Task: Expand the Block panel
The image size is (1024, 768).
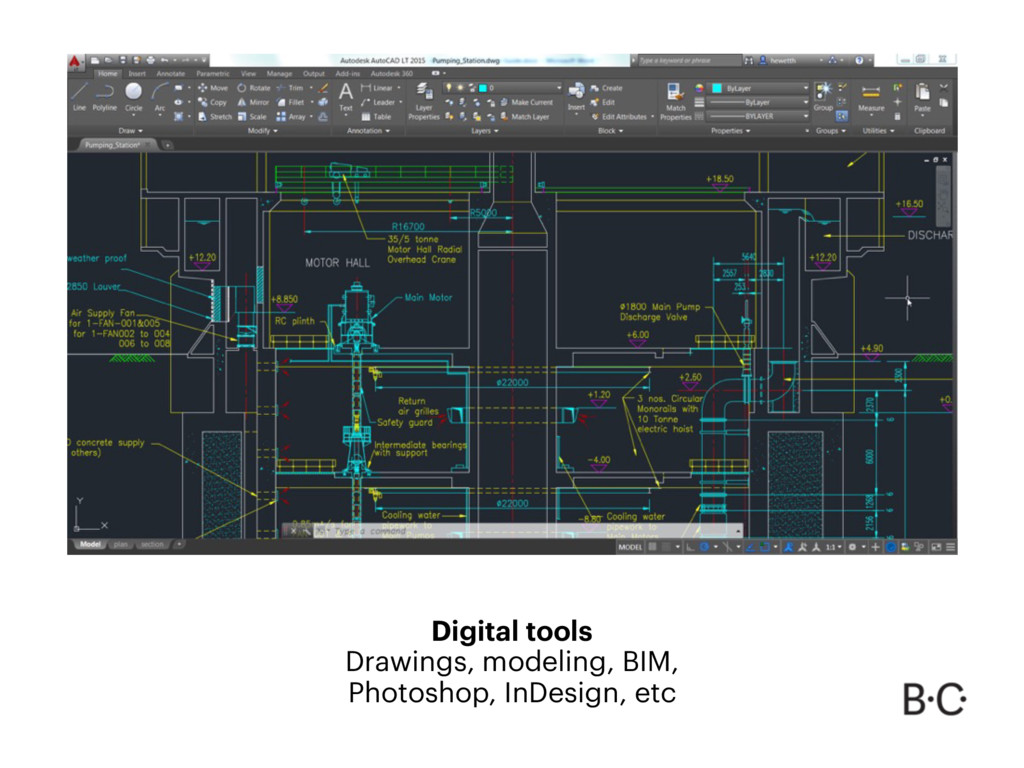Action: [611, 131]
